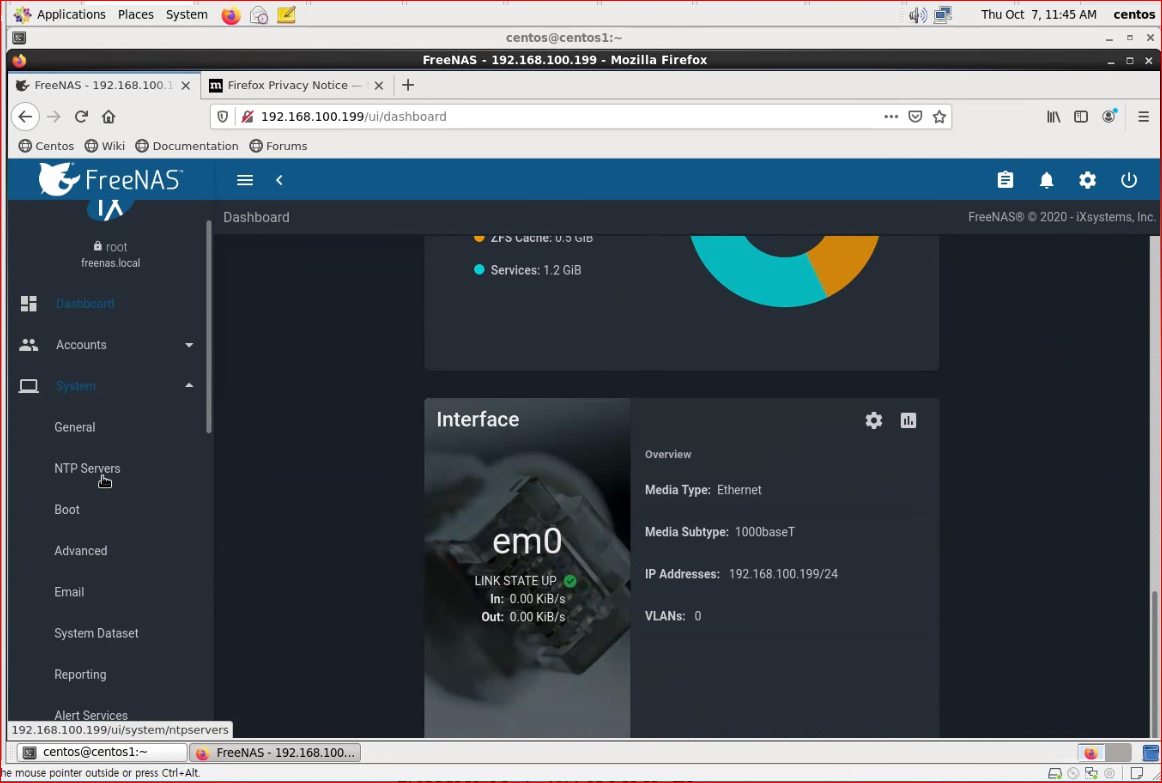Reload the page in Firefox
Viewport: 1162px width, 783px height.
point(82,116)
